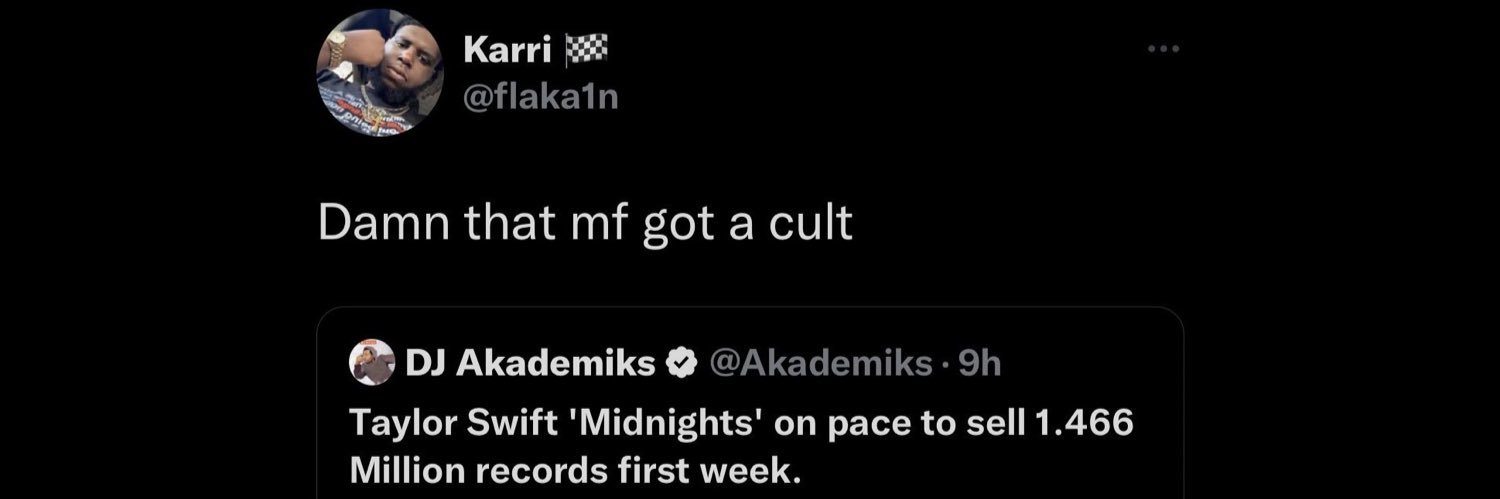Image resolution: width=1500 pixels, height=499 pixels.
Task: Open DJ Akademiks' small avatar
Action: (x=371, y=362)
